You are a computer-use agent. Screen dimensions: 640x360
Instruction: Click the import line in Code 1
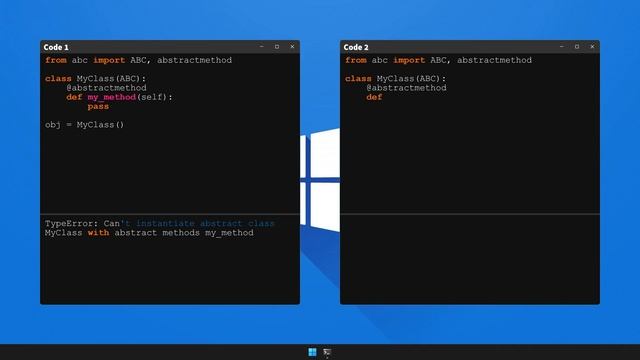point(138,60)
